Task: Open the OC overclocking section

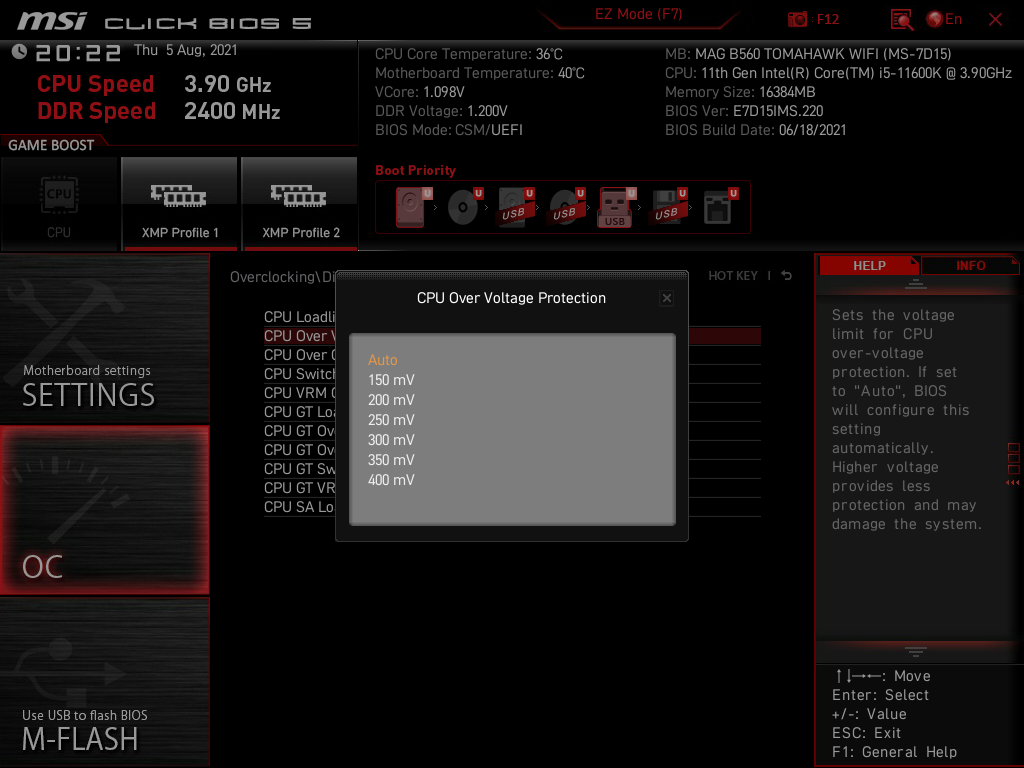Action: pyautogui.click(x=104, y=510)
